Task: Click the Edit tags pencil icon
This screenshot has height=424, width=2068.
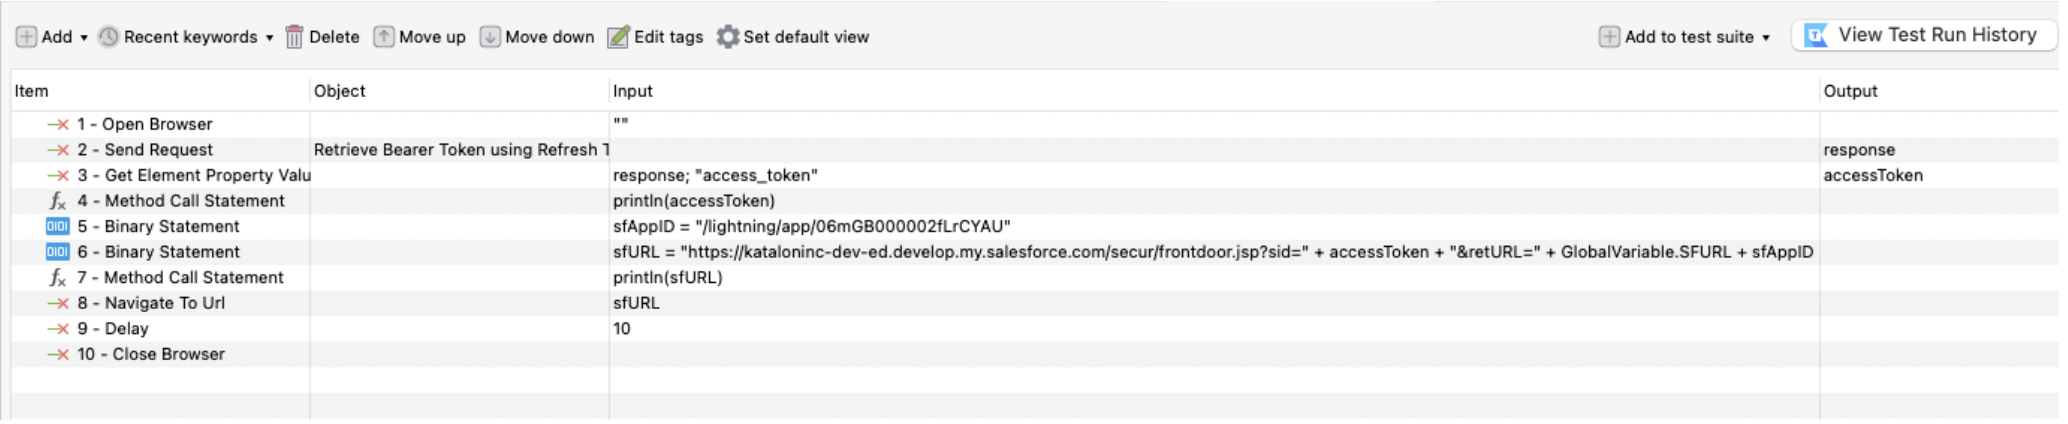Action: pos(619,37)
